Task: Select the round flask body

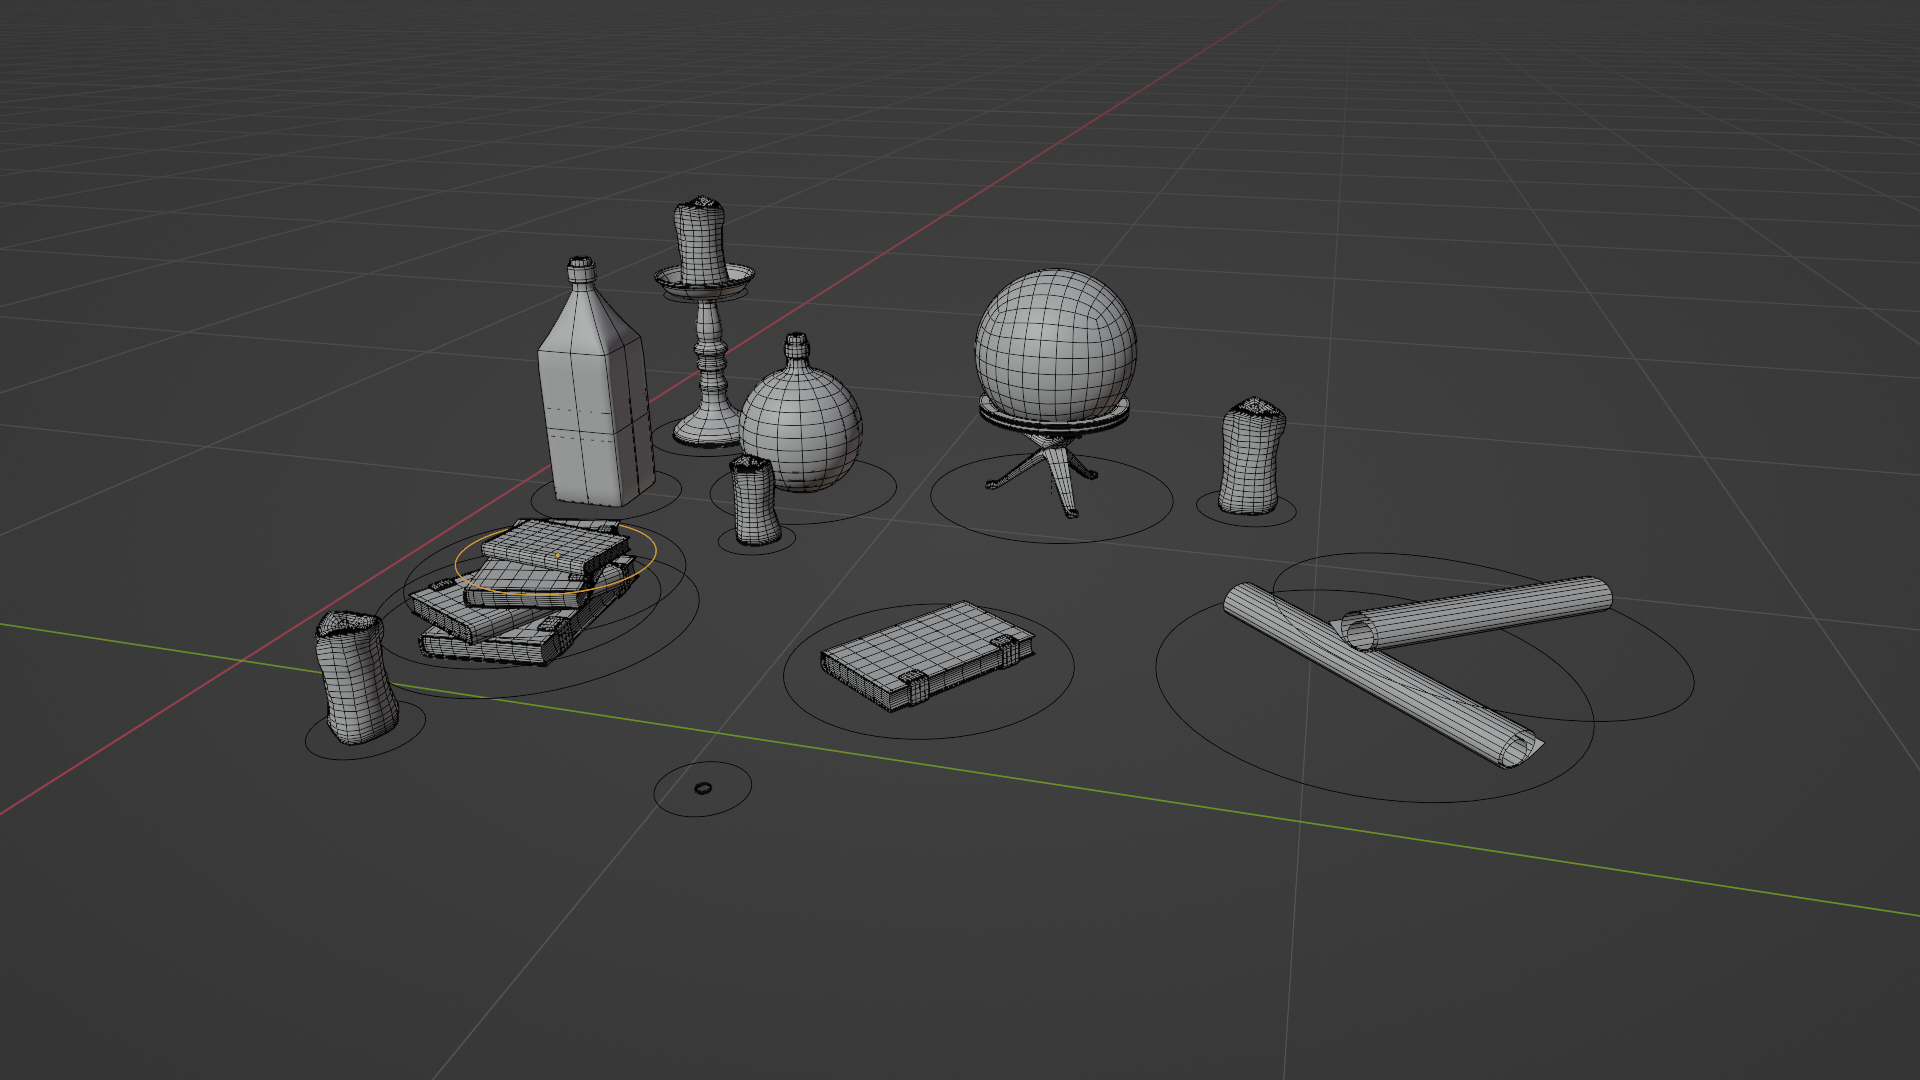Action: (801, 428)
